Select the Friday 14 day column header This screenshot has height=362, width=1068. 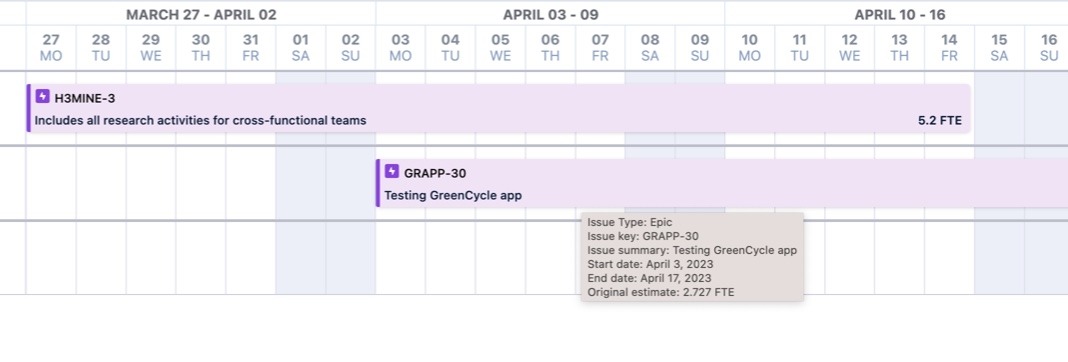(949, 48)
